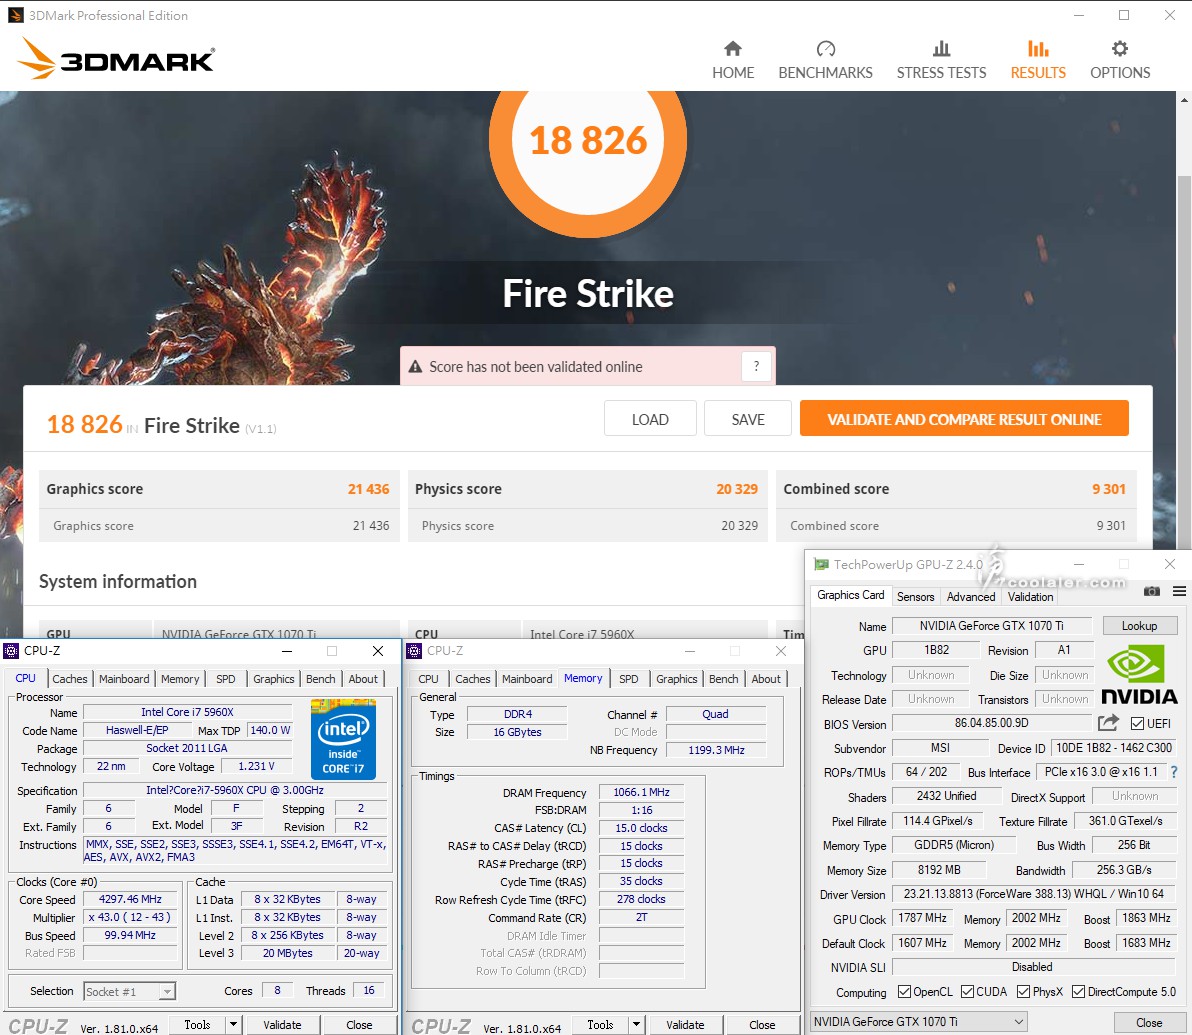
Task: Toggle UEFI checkbox in GPU-Z
Action: (1137, 723)
